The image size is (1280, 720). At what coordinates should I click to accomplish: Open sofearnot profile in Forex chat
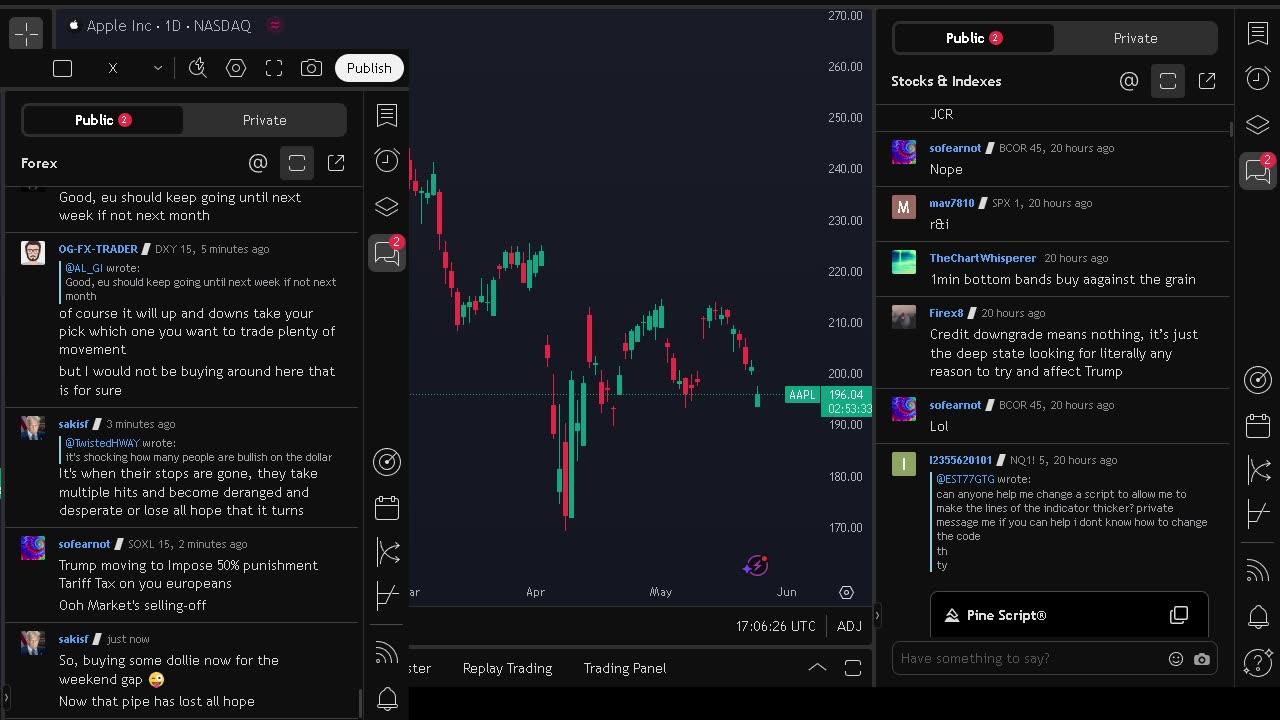click(84, 544)
